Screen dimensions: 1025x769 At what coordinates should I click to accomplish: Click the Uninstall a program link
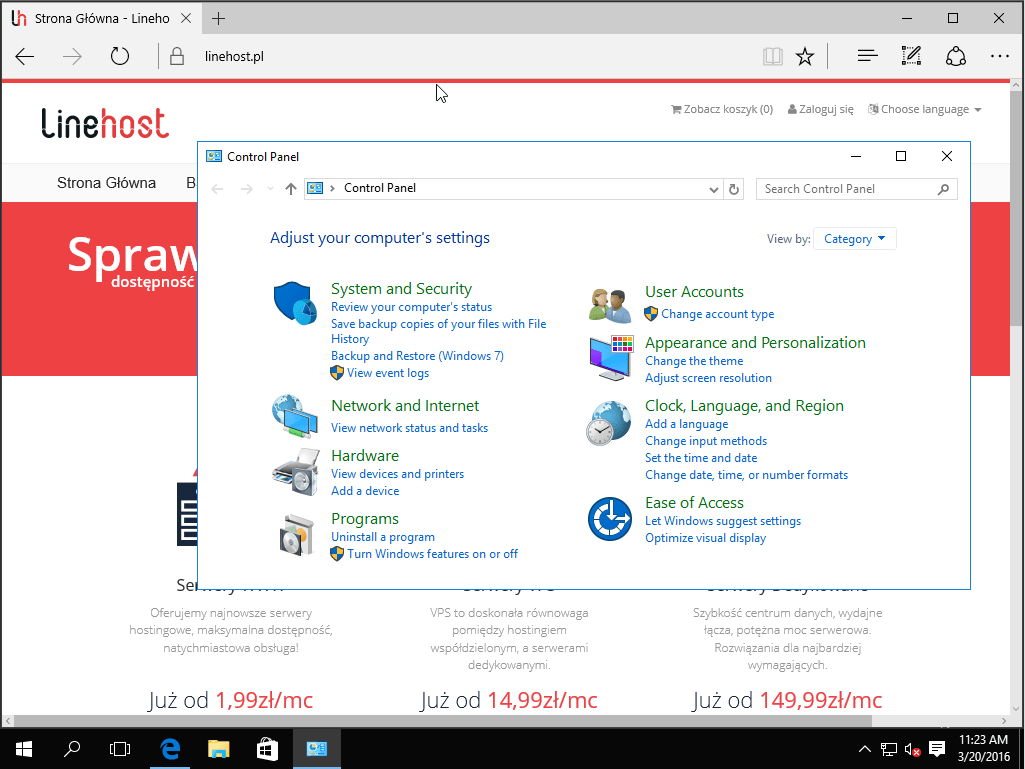coord(383,537)
